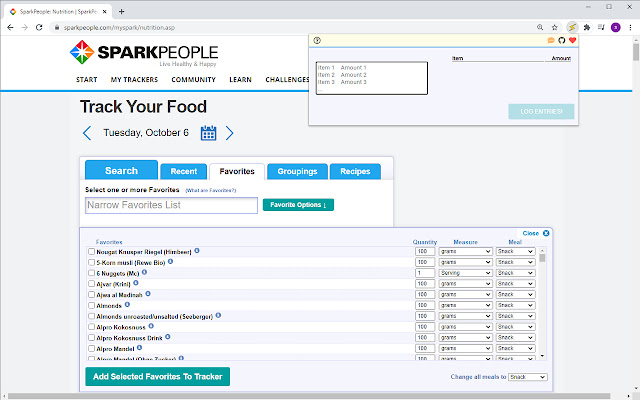Go to the previous day arrow
The image size is (640, 400).
(x=87, y=133)
